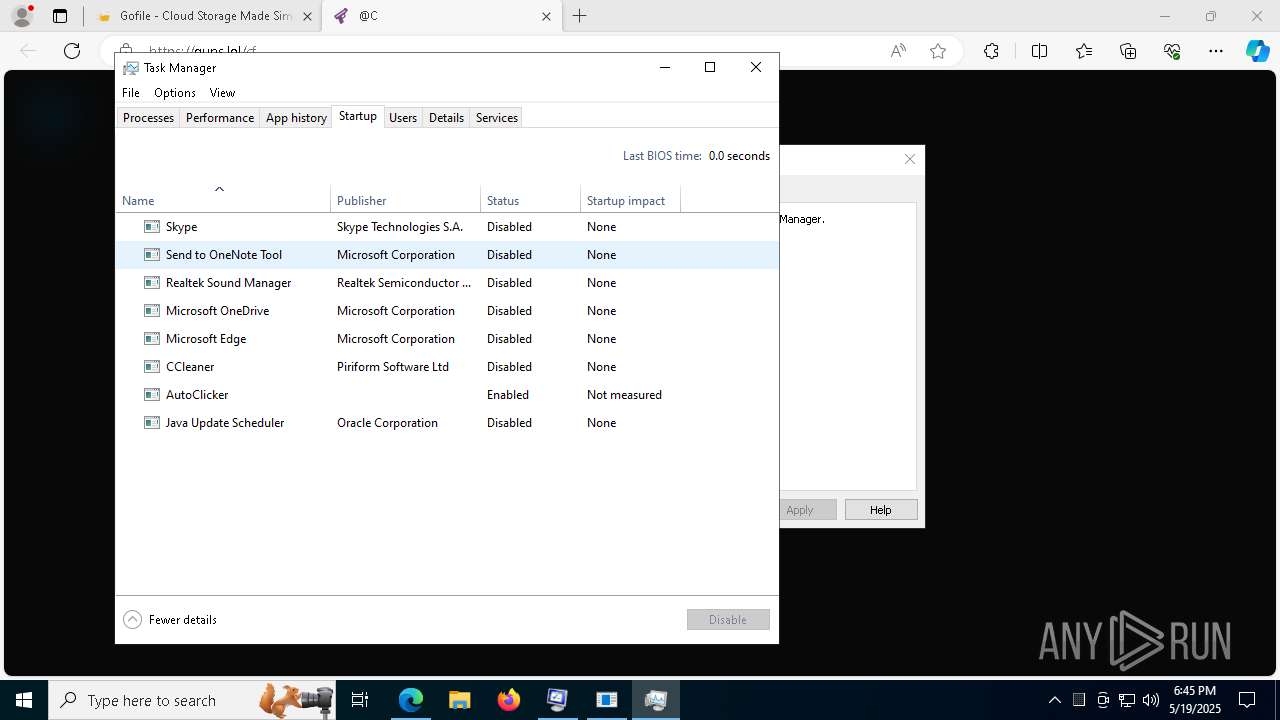Screen dimensions: 1280x720
Task: Sort by the Status column header
Action: tap(530, 198)
